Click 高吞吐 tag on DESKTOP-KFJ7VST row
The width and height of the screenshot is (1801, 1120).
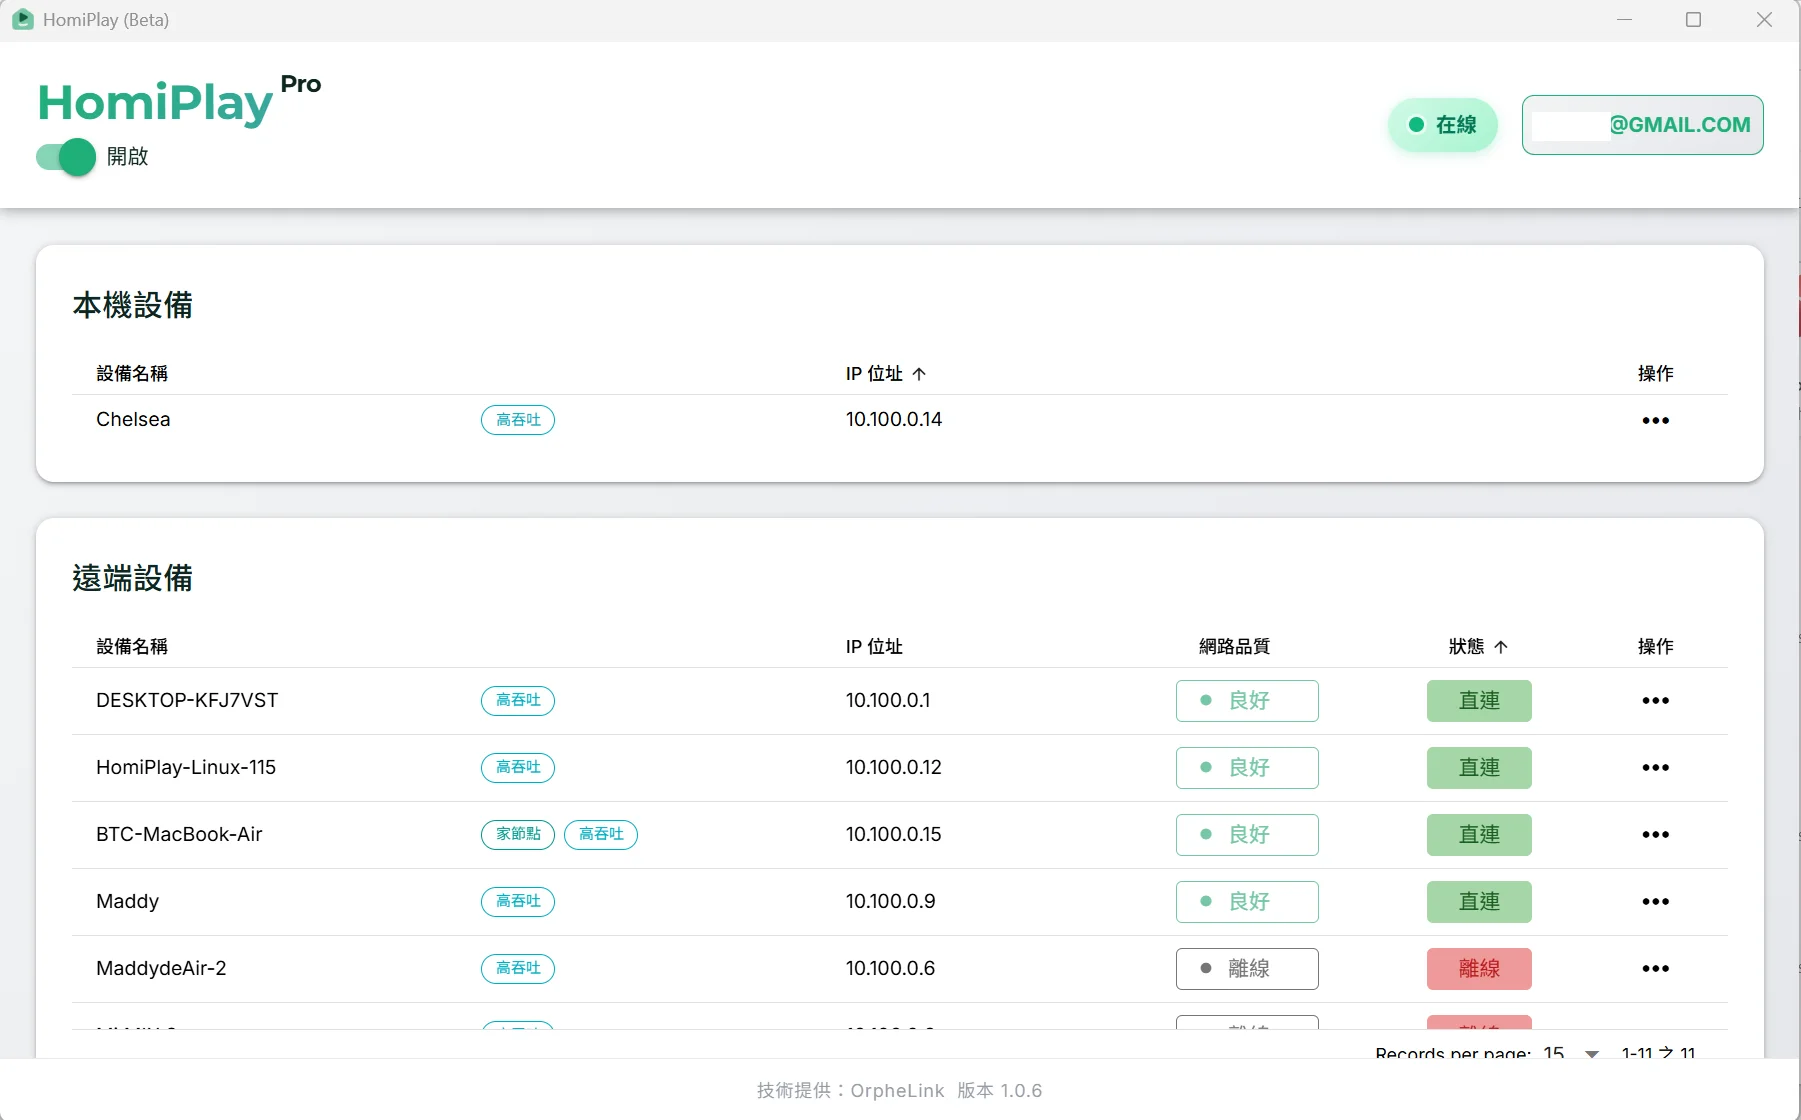click(518, 701)
